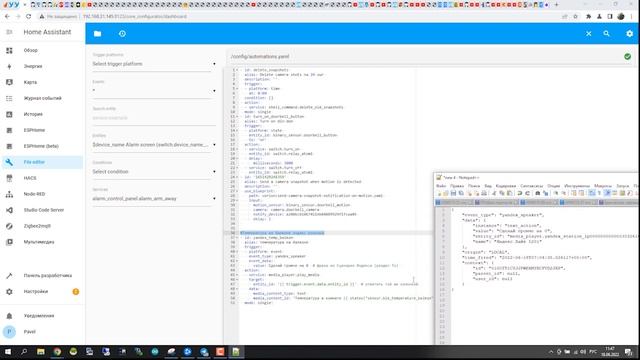Screen dimensions: 640x360
Task: Open Вид menu in Notepad++
Action: point(488,186)
